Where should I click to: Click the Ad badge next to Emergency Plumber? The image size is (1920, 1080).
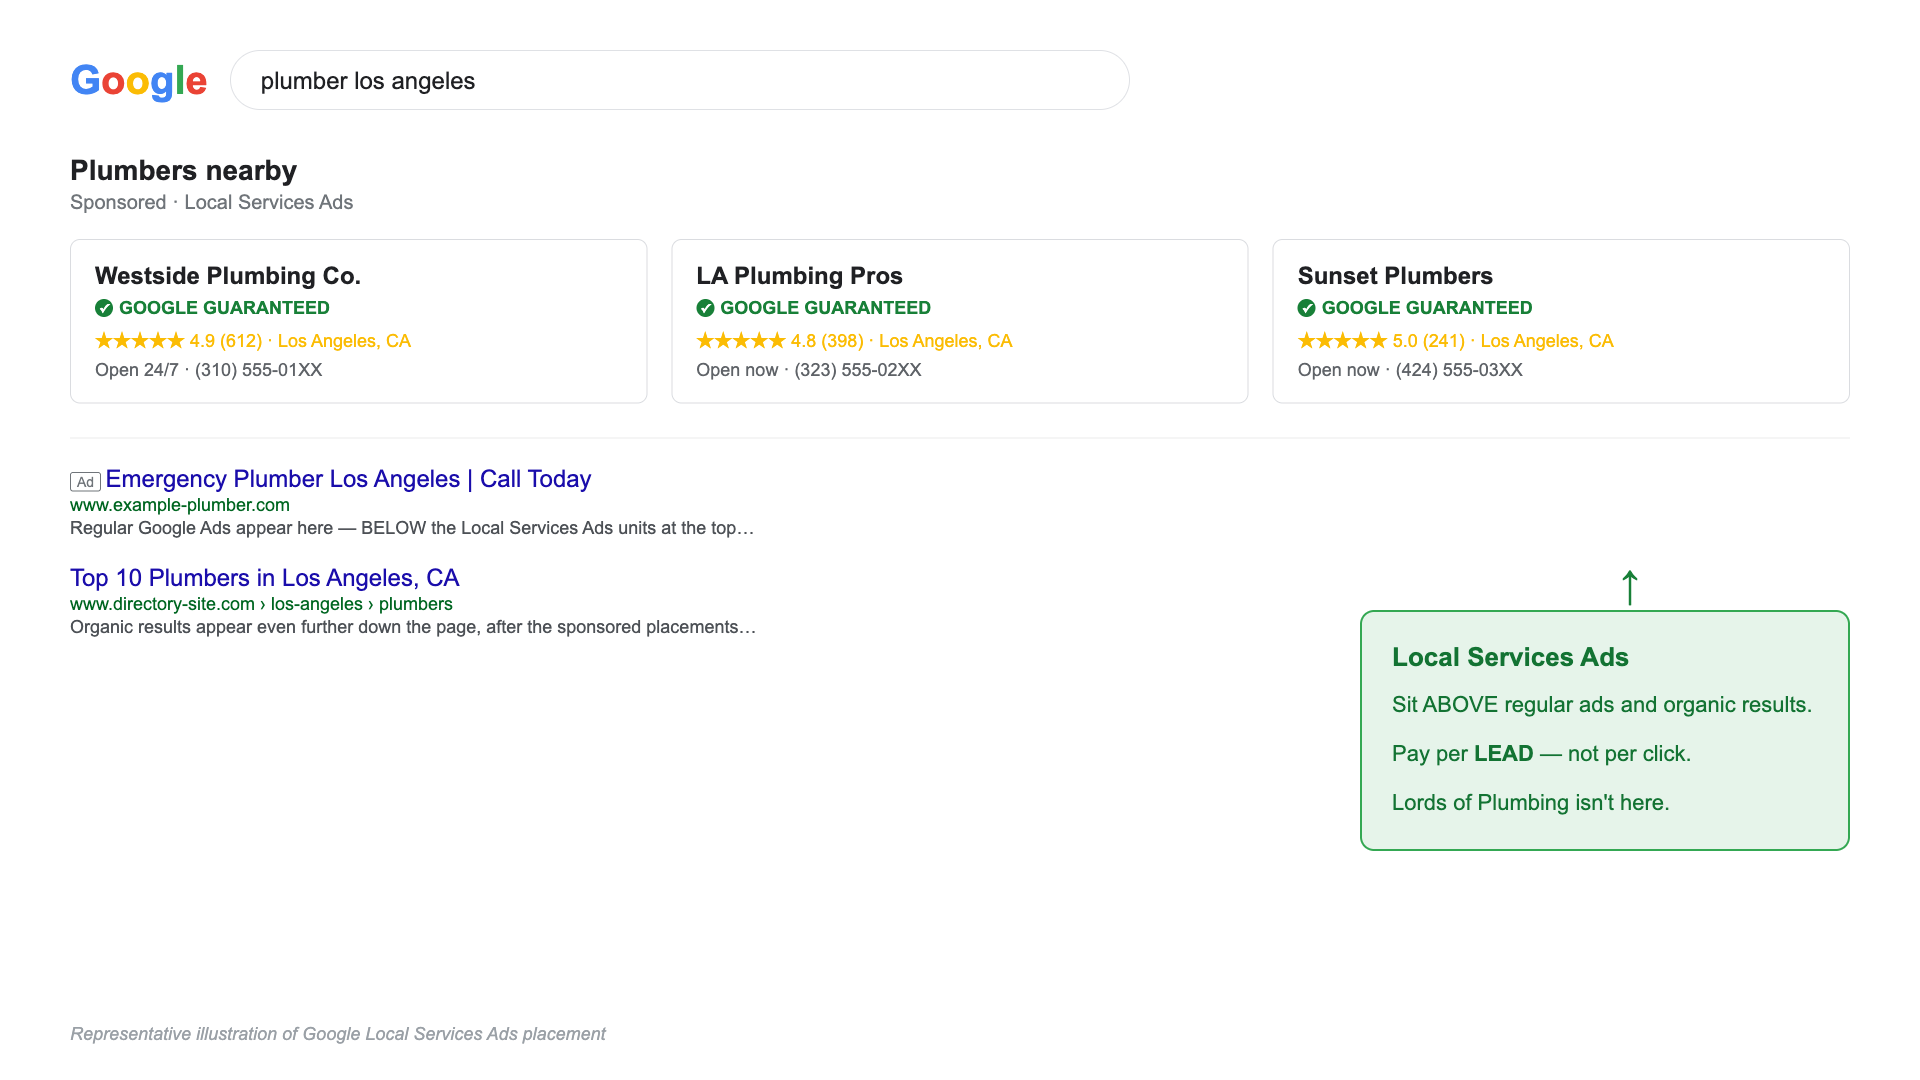[85, 482]
